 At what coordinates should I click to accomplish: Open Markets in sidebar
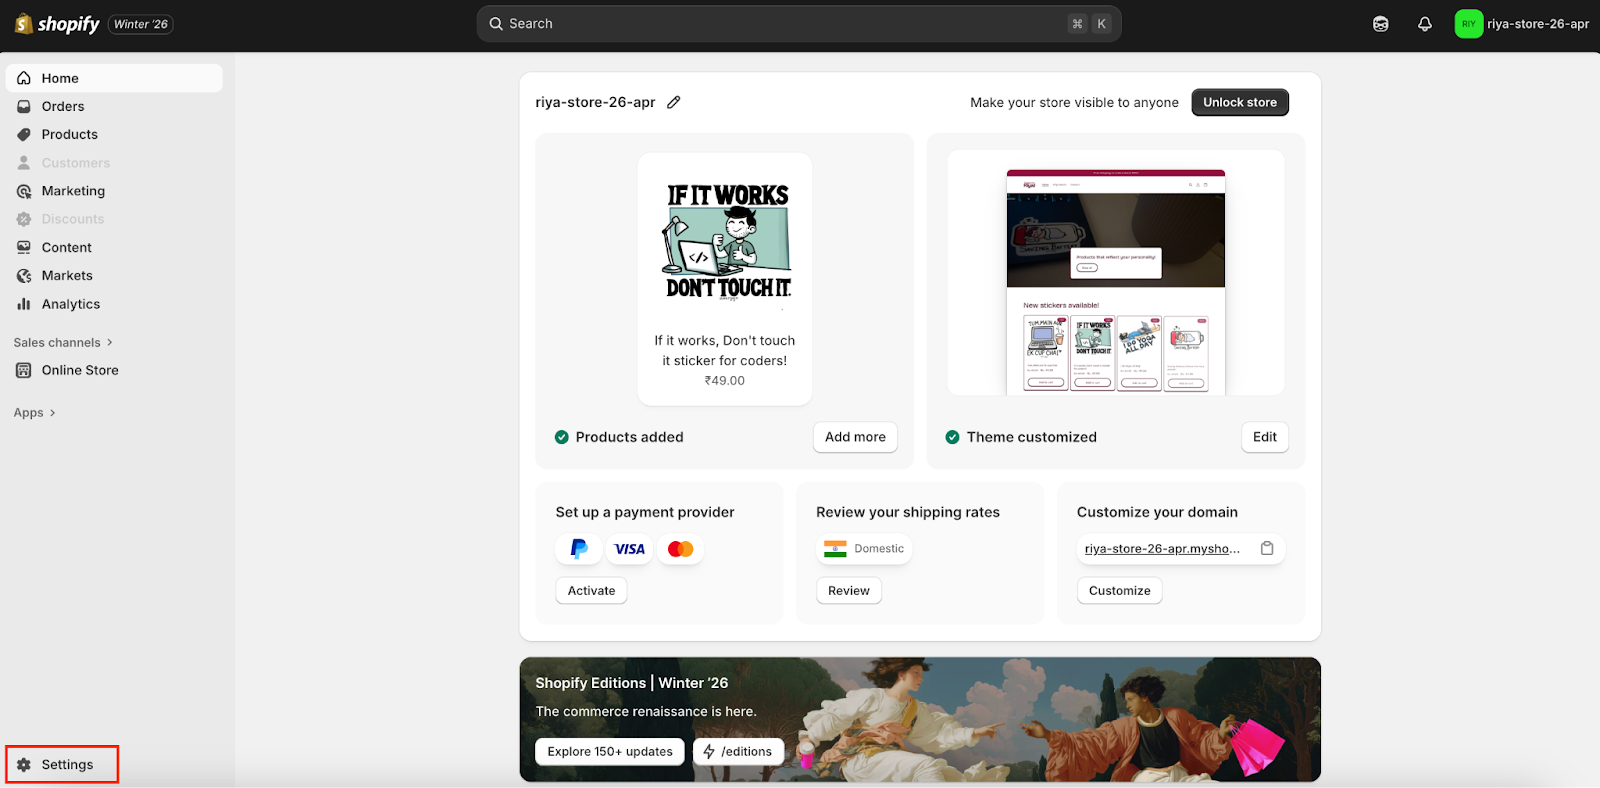[x=114, y=276]
